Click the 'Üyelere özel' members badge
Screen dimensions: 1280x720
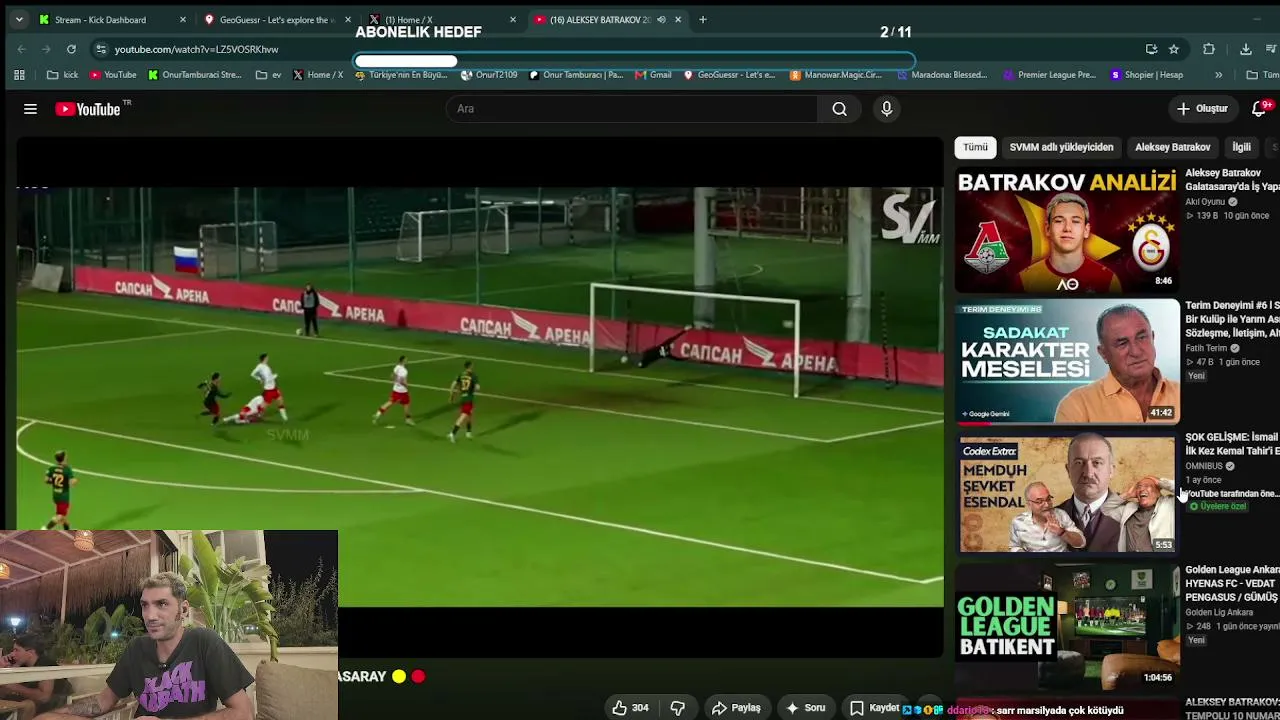pos(1217,507)
